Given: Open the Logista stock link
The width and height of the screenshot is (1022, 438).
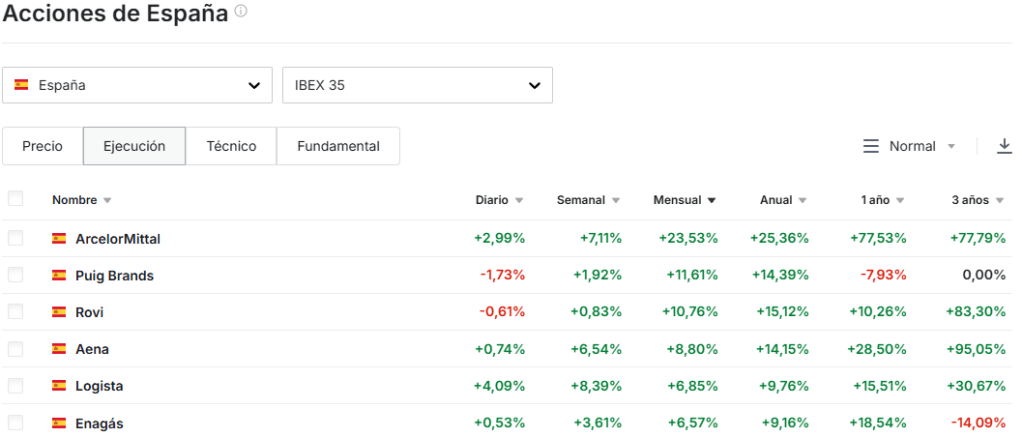Looking at the screenshot, I should pos(99,386).
